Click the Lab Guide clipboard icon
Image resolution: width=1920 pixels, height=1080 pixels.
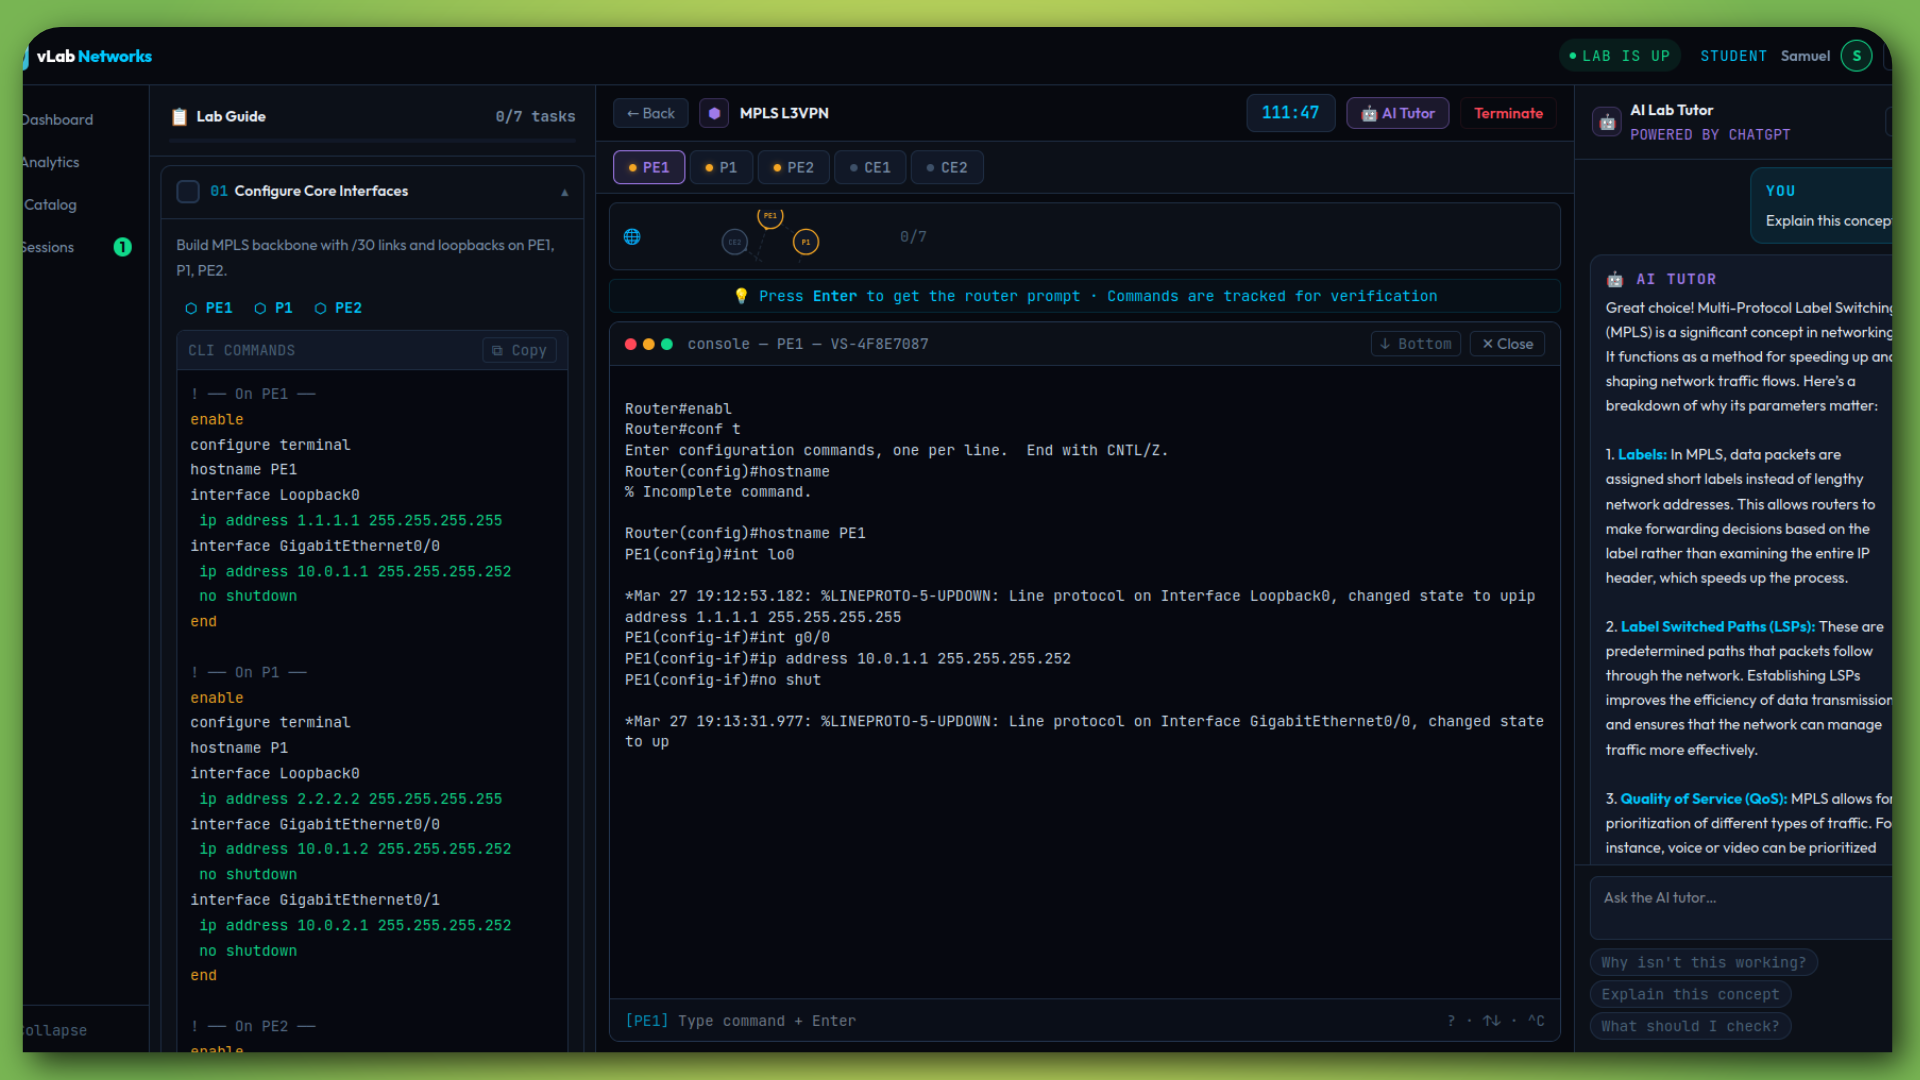[179, 117]
